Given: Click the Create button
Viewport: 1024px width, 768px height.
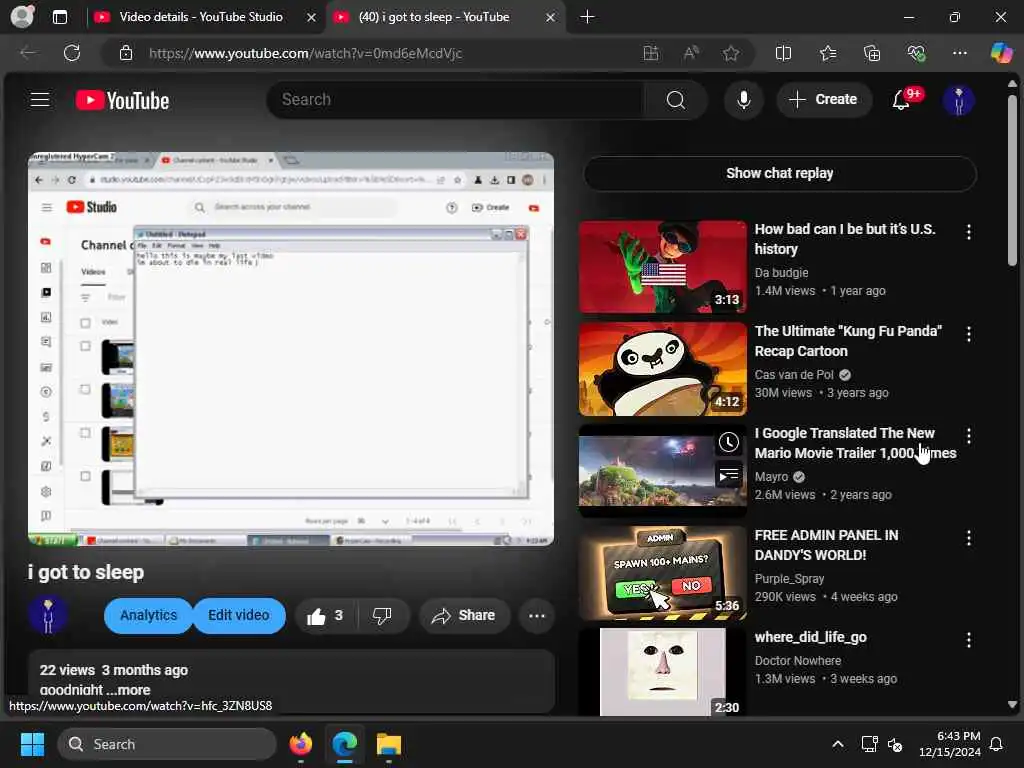Looking at the screenshot, I should pyautogui.click(x=824, y=100).
